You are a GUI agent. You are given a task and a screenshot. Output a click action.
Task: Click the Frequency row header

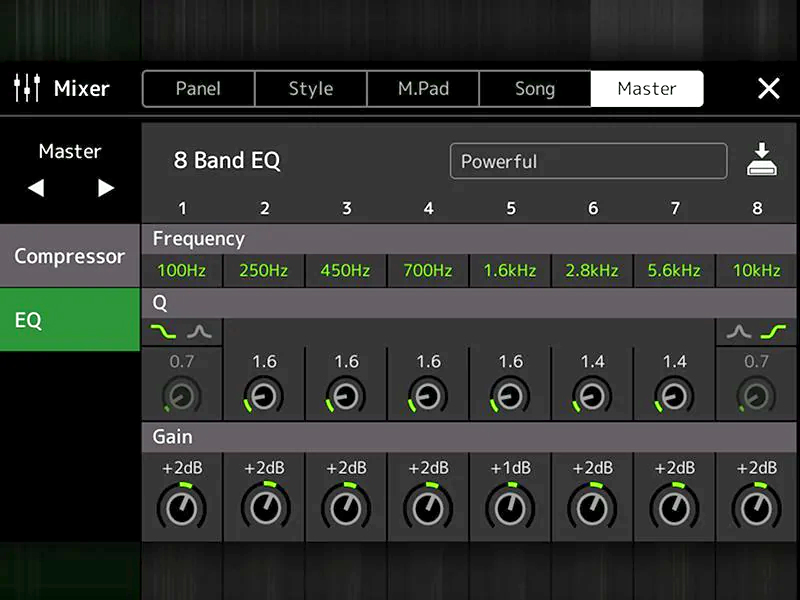(x=469, y=239)
